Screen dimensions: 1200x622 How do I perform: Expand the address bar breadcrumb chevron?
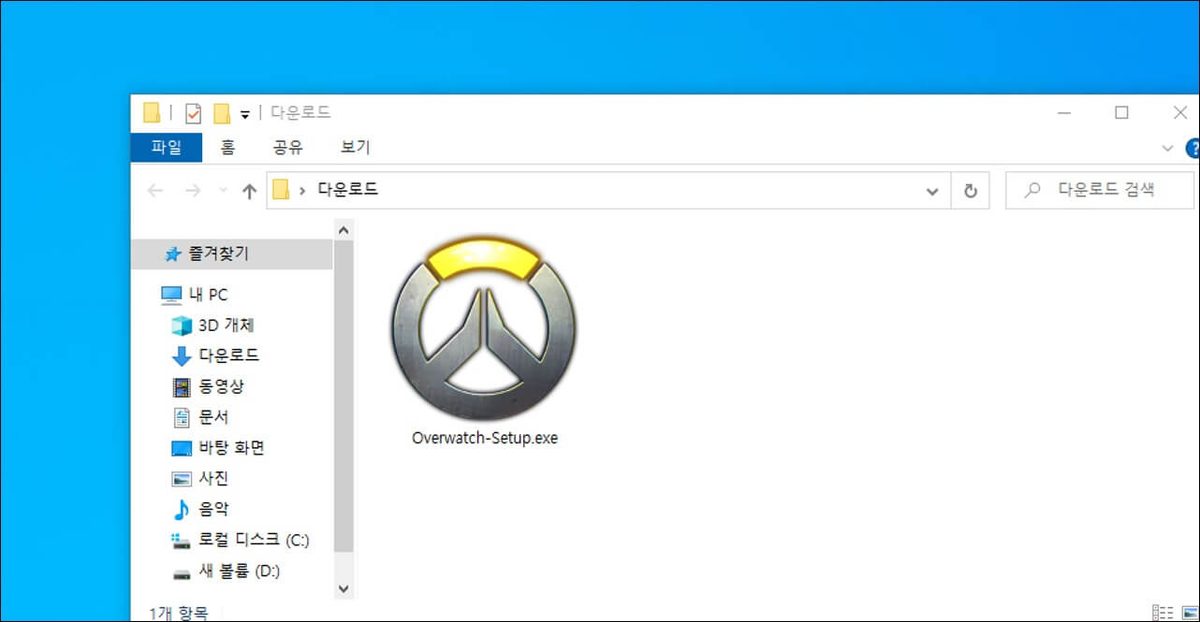[x=303, y=190]
